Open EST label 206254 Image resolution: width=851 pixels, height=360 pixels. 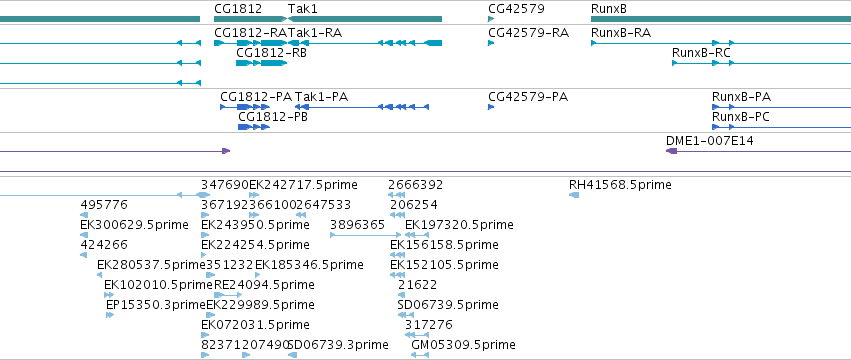pos(414,205)
